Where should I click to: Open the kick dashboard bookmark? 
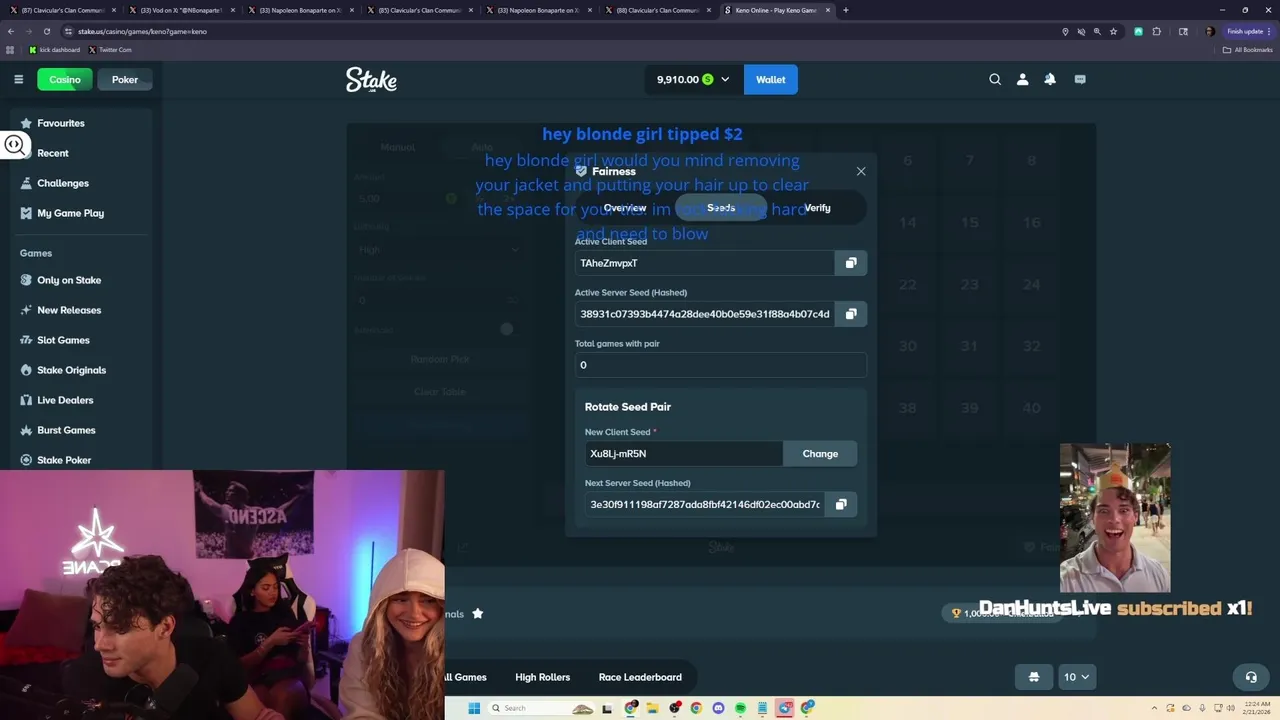tap(54, 49)
